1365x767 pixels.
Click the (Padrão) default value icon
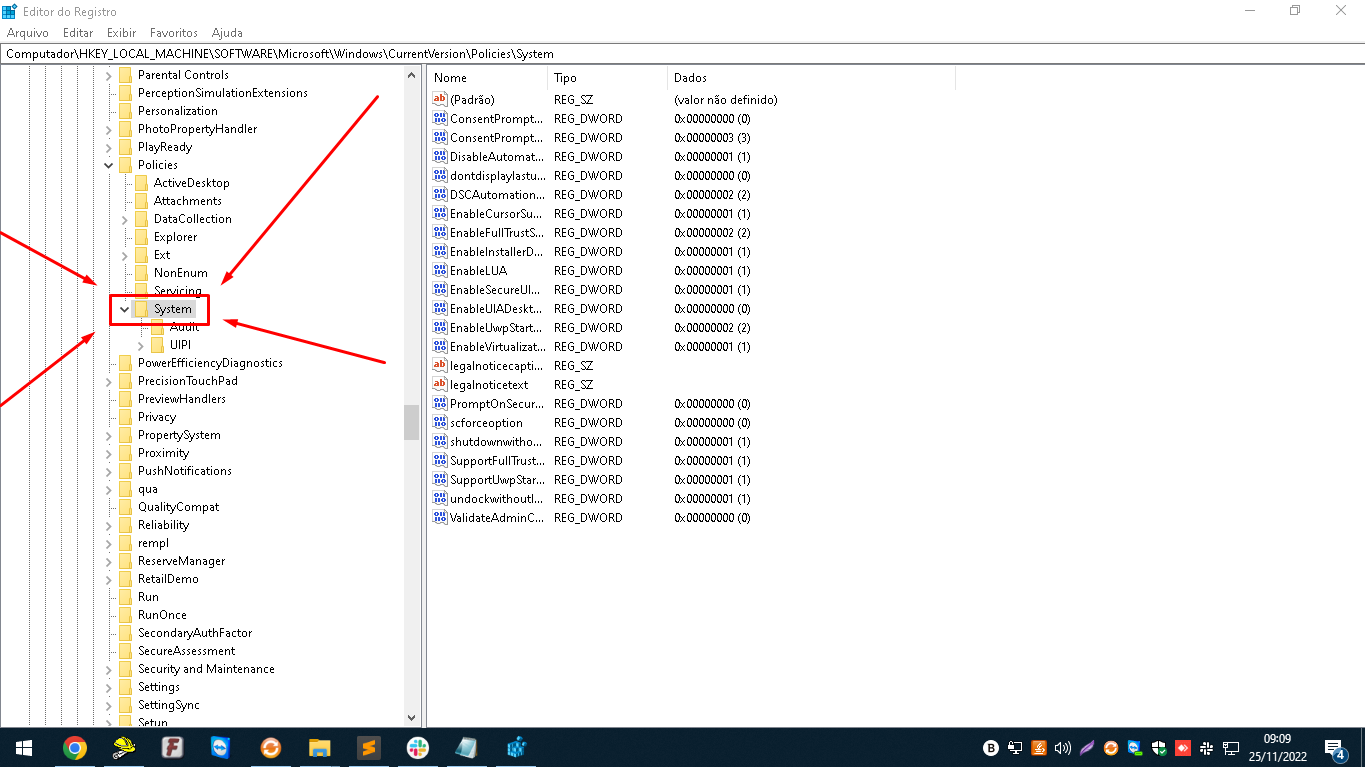[x=440, y=99]
